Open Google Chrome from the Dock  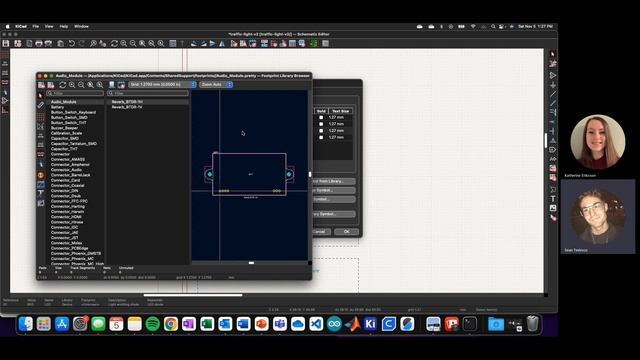click(x=171, y=324)
